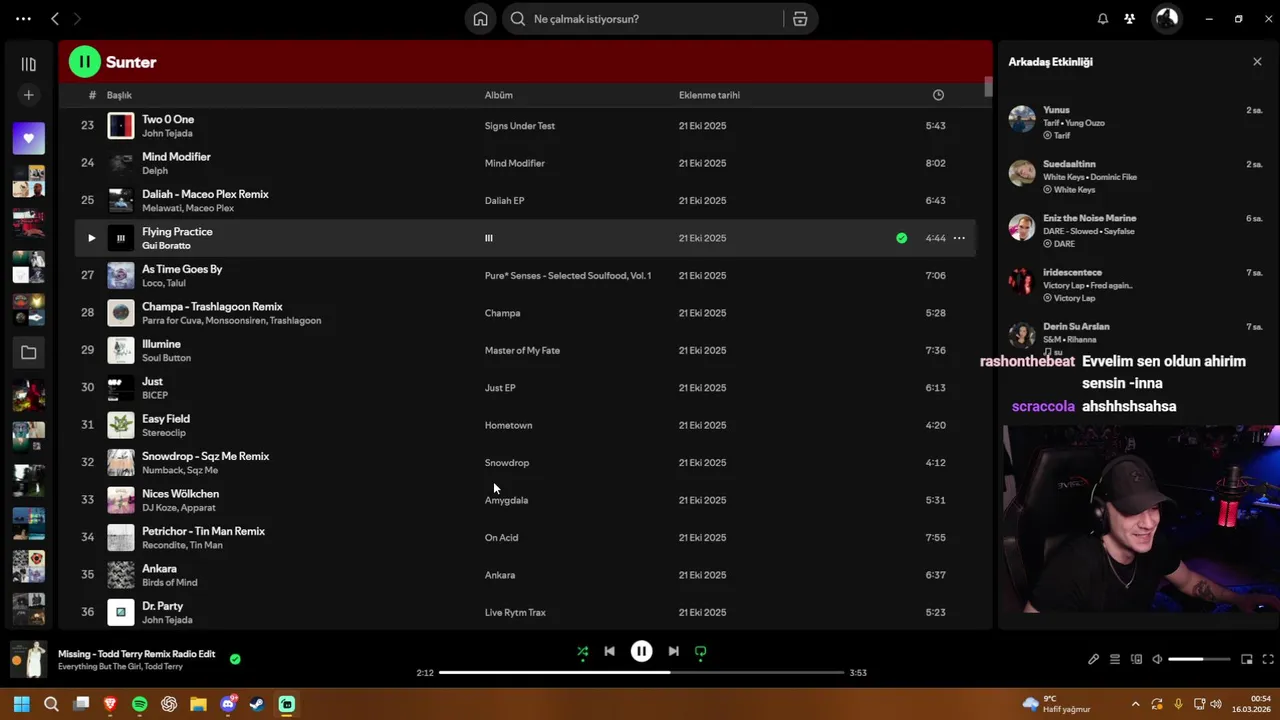1280x720 pixels.
Task: Sort by the Başlık column header
Action: (x=120, y=95)
